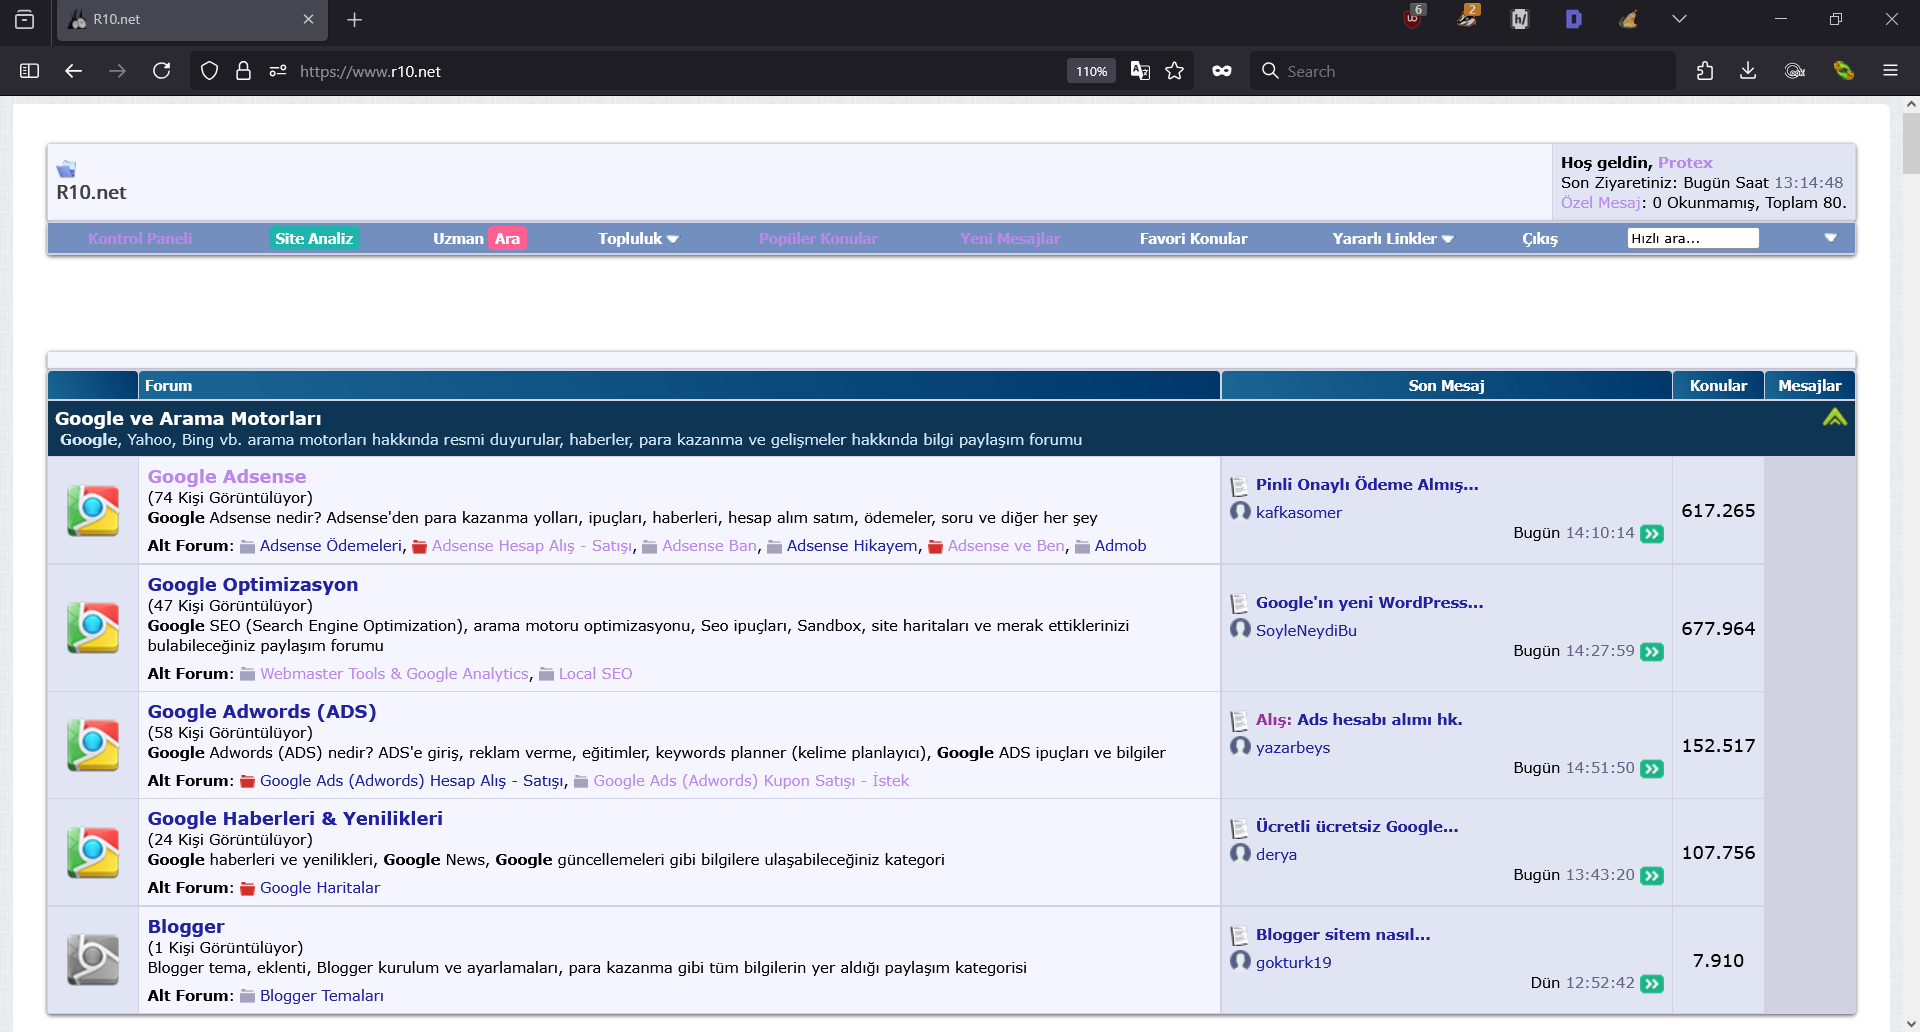Go to last post at Bugün 13:43:20

point(1652,876)
